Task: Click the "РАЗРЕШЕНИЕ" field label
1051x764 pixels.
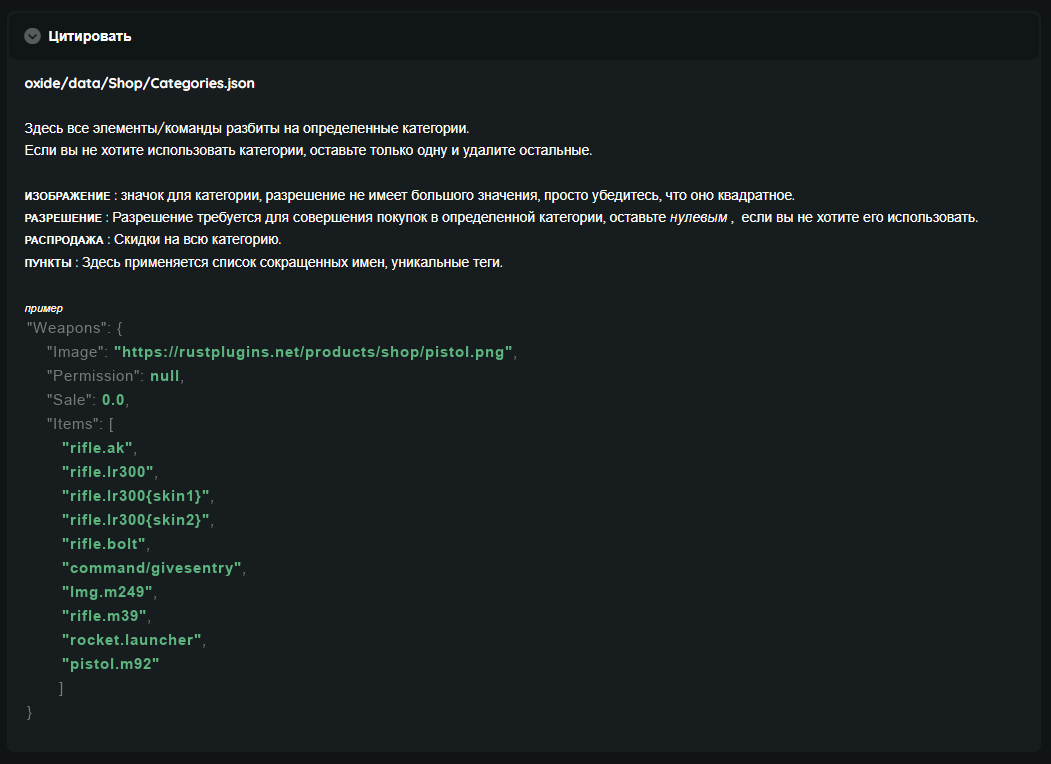Action: tap(64, 218)
